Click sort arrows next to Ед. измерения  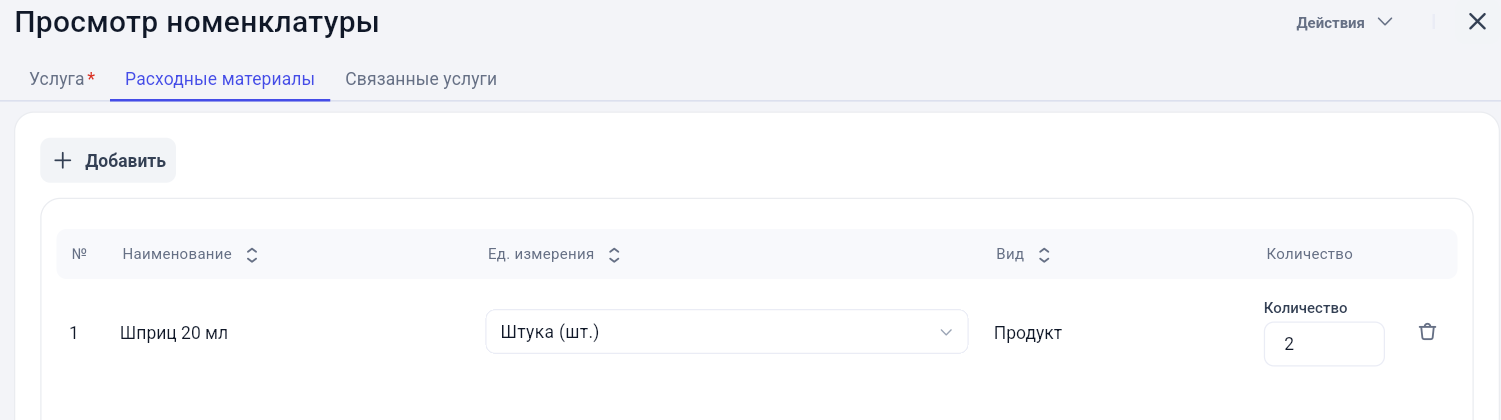click(614, 255)
